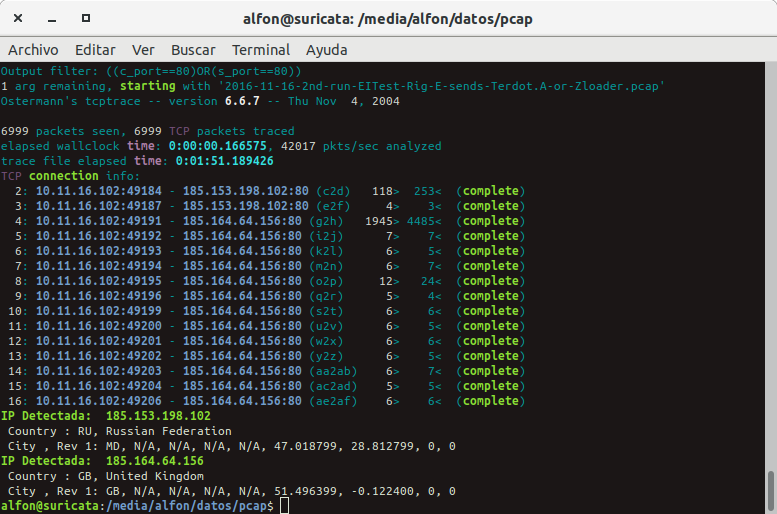Viewport: 777px width, 514px height.
Task: Open the Ver menu
Action: [x=143, y=50]
